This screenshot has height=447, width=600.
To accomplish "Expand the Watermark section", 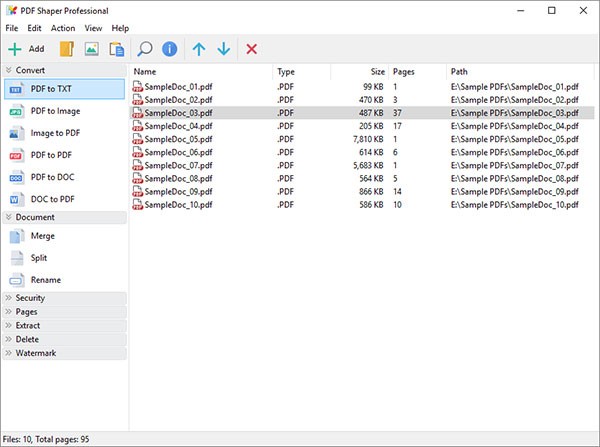I will (x=36, y=354).
